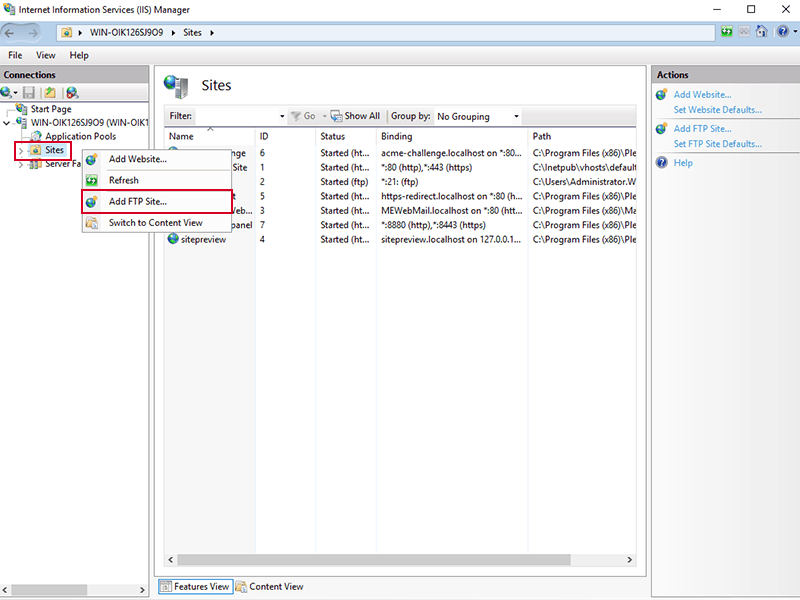
Task: Open the Filter dropdown arrow
Action: pyautogui.click(x=282, y=116)
